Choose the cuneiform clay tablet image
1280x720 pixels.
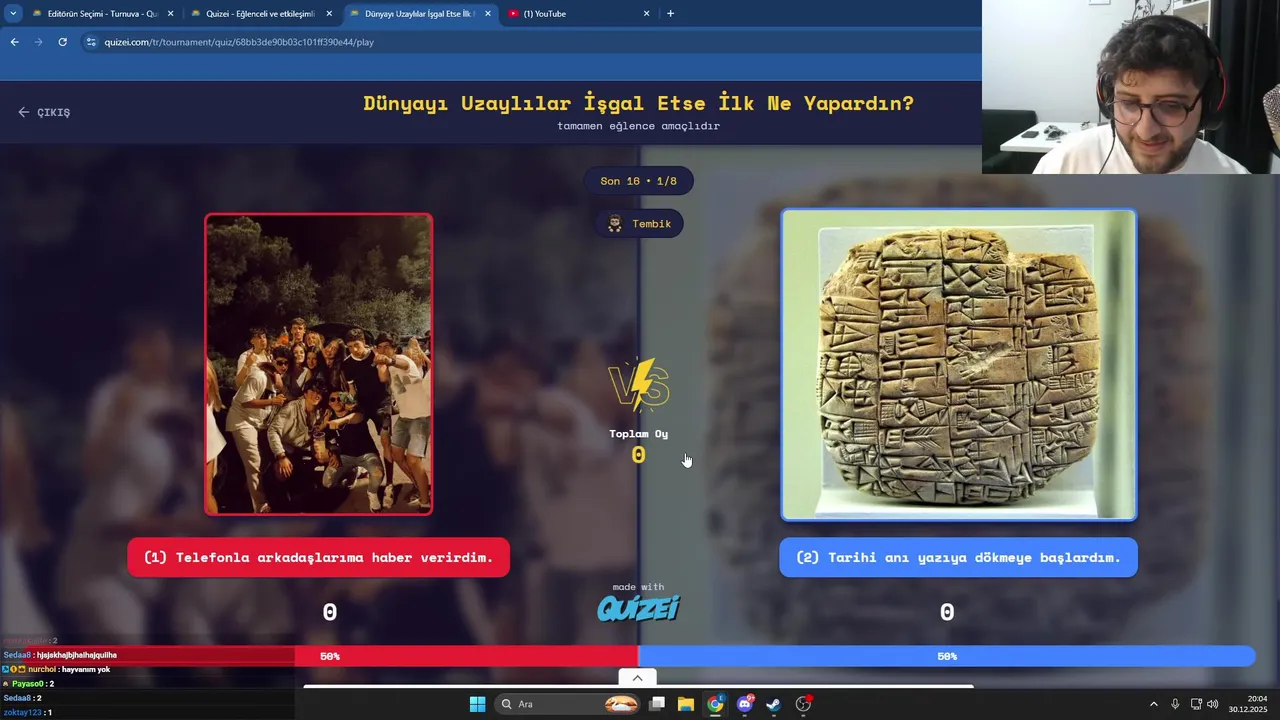click(x=959, y=365)
